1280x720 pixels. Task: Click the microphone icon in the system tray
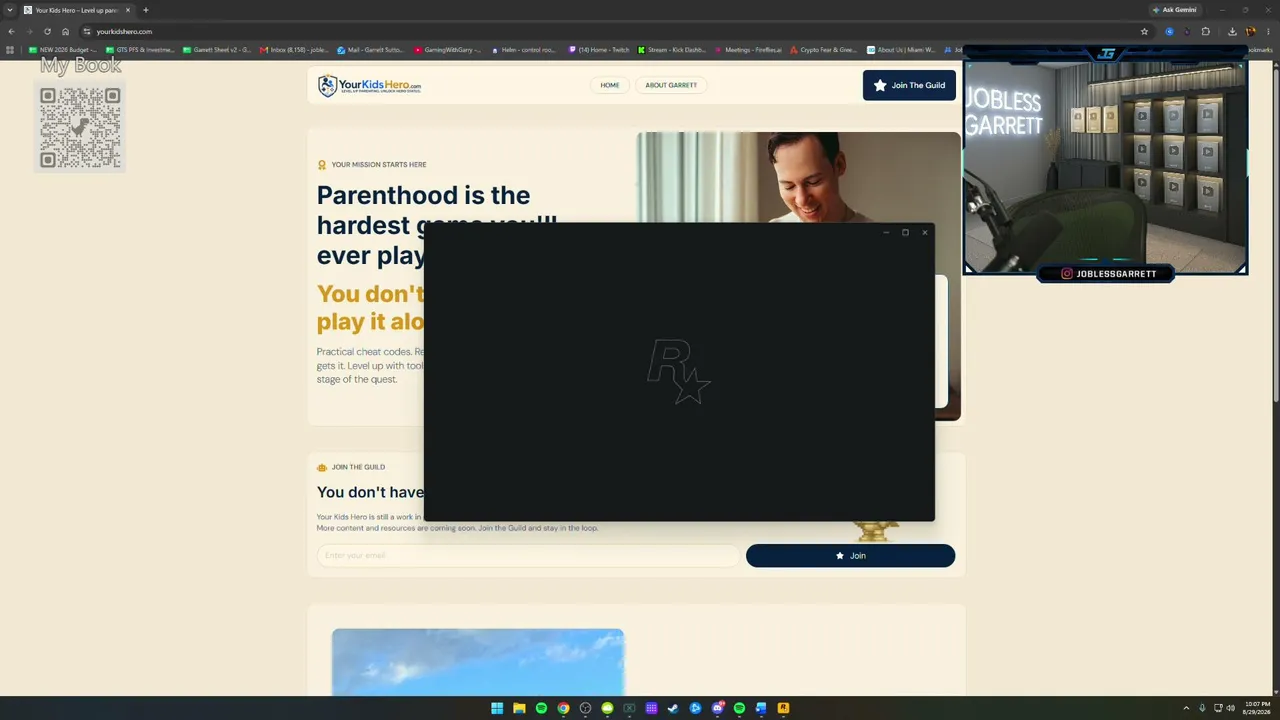[x=1202, y=708]
